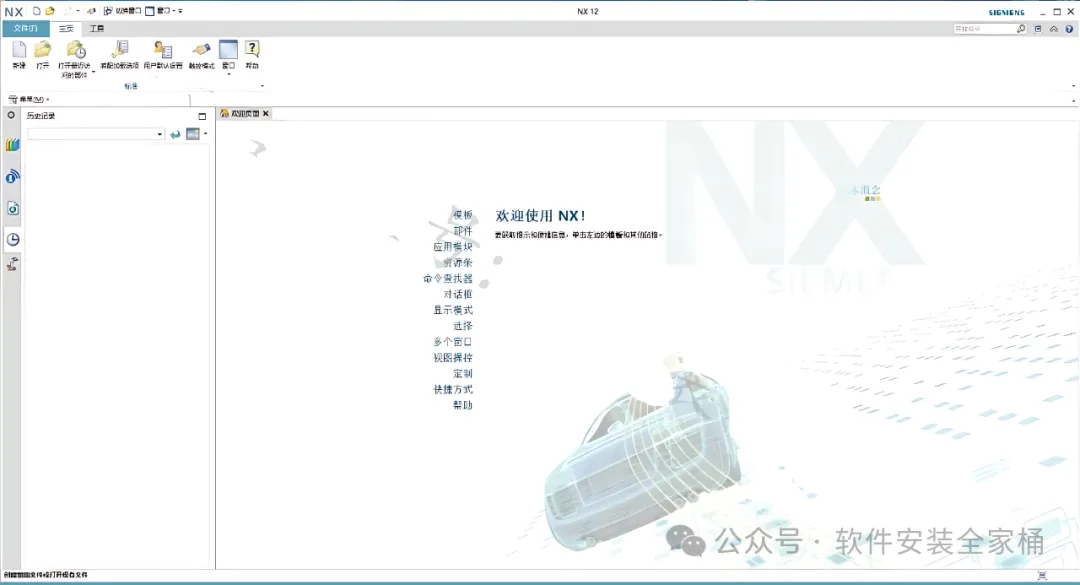Open the Roles sidebar icon

tap(12, 208)
